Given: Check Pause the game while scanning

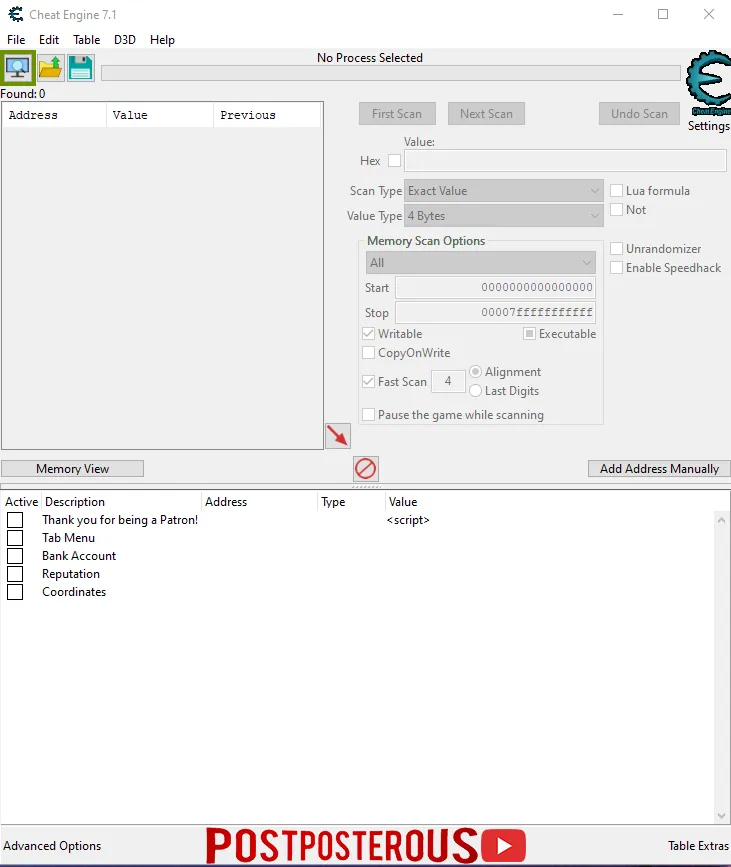Looking at the screenshot, I should click(x=368, y=414).
